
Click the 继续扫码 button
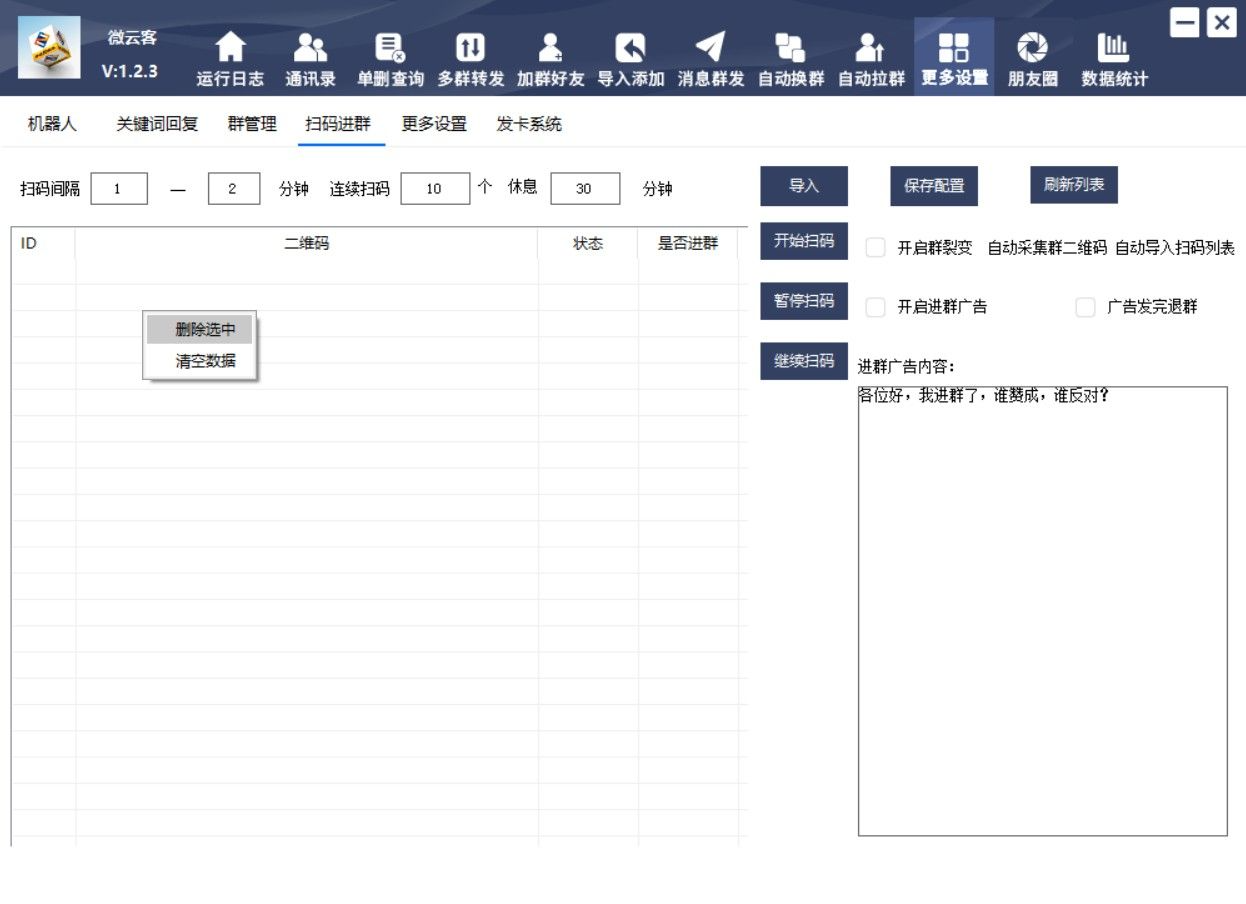point(804,361)
